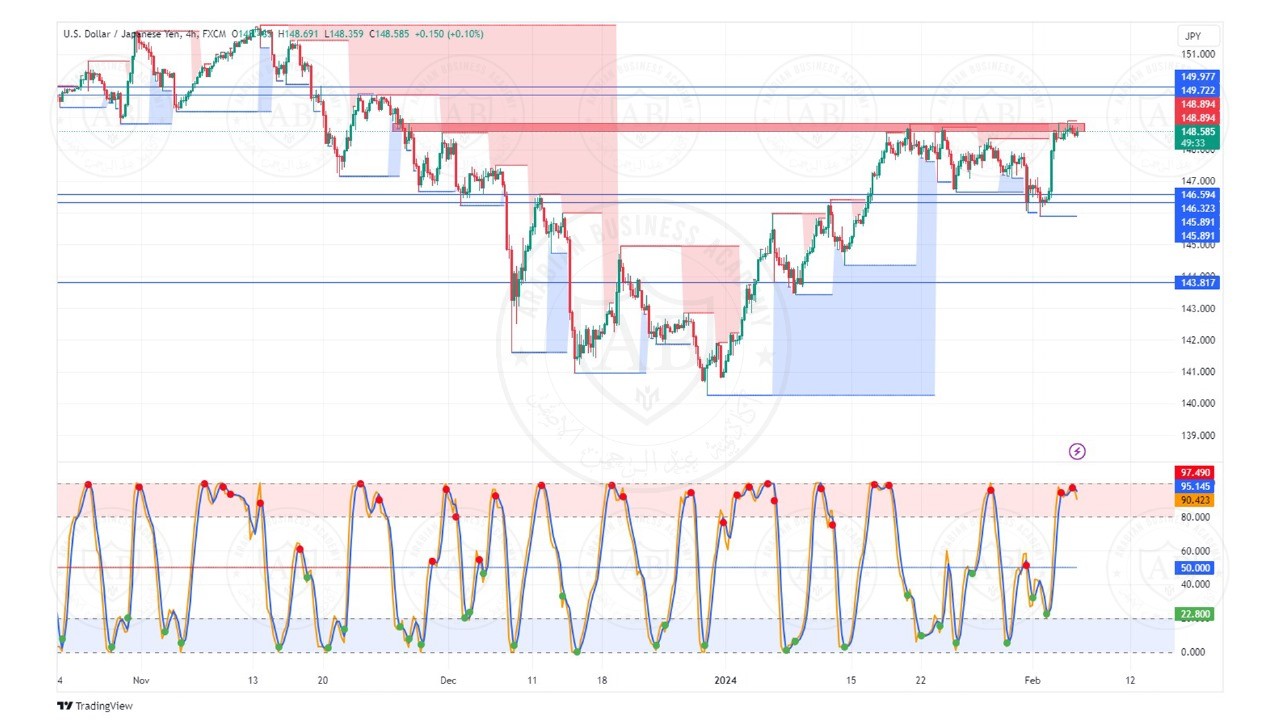The width and height of the screenshot is (1280, 720).
Task: Click the red 97.490 oscillator value label
Action: pyautogui.click(x=1195, y=473)
